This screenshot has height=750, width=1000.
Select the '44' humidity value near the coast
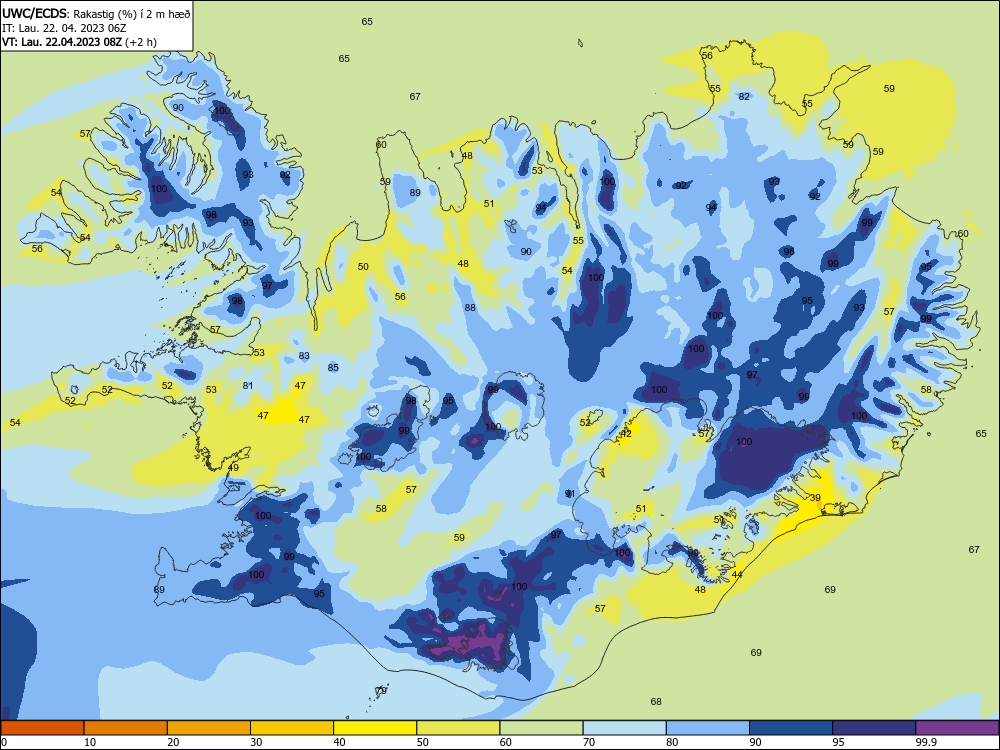[737, 575]
